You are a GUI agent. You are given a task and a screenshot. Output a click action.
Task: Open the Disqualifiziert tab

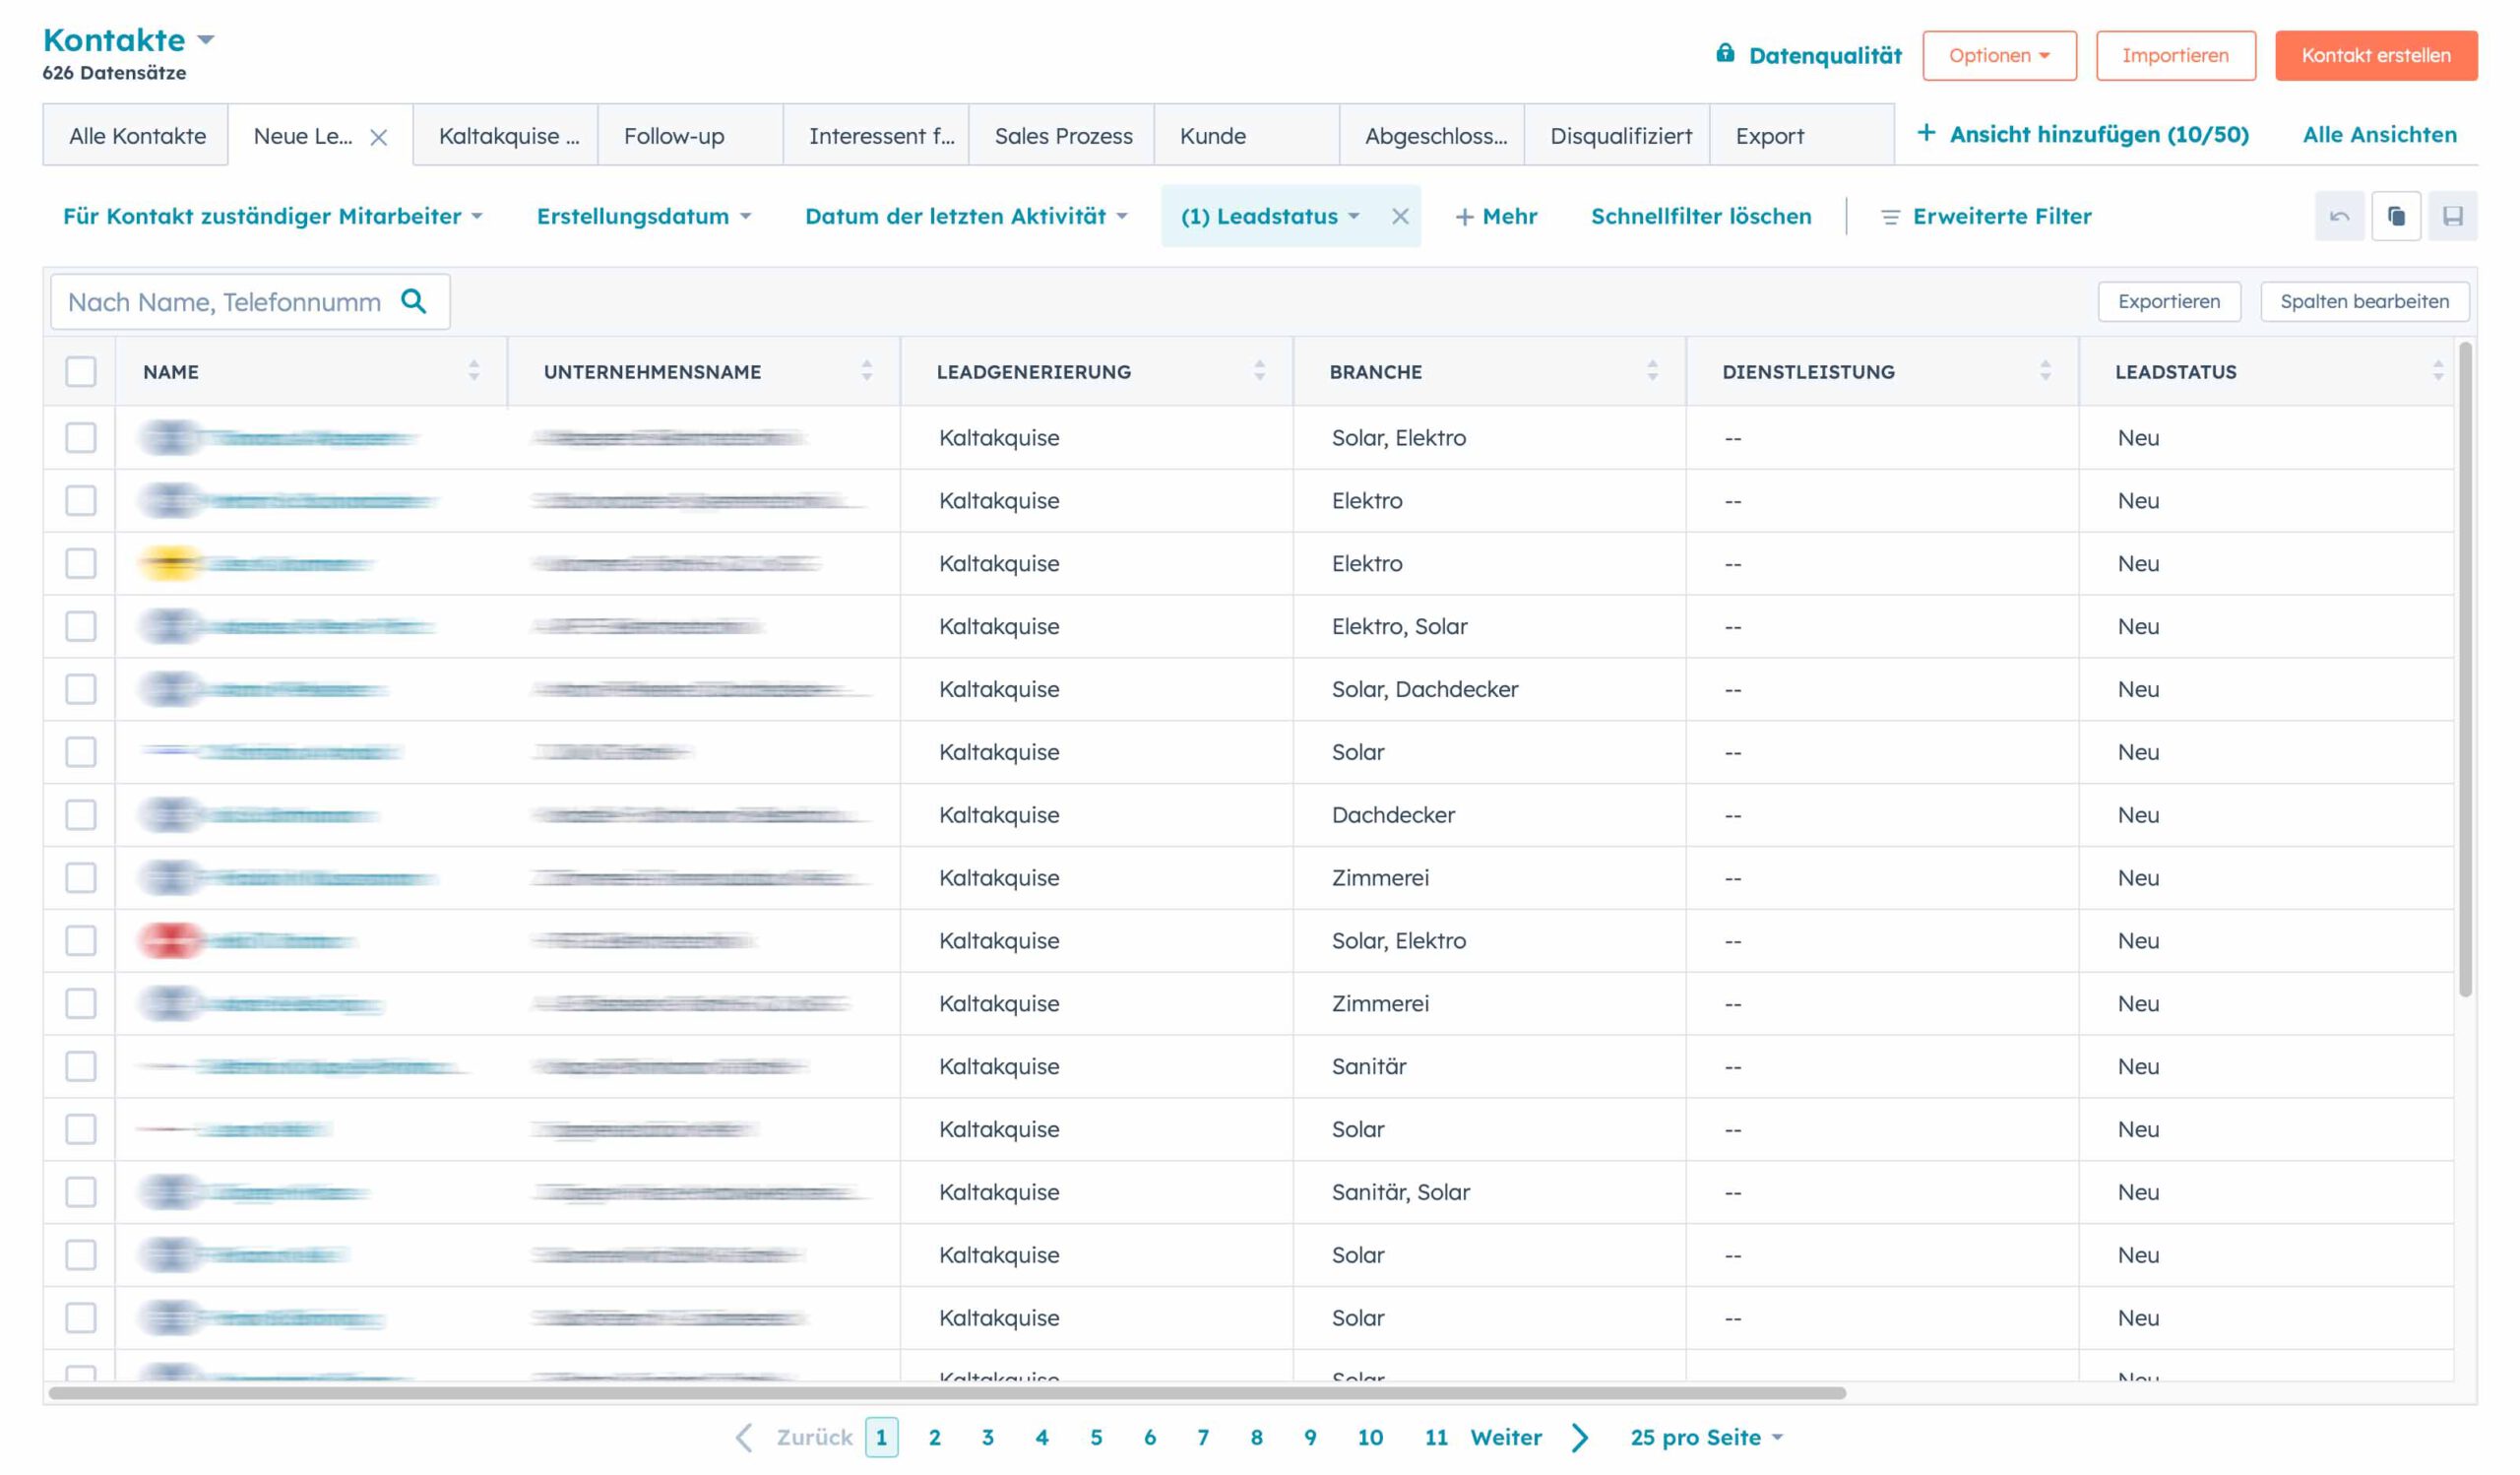pyautogui.click(x=1620, y=136)
